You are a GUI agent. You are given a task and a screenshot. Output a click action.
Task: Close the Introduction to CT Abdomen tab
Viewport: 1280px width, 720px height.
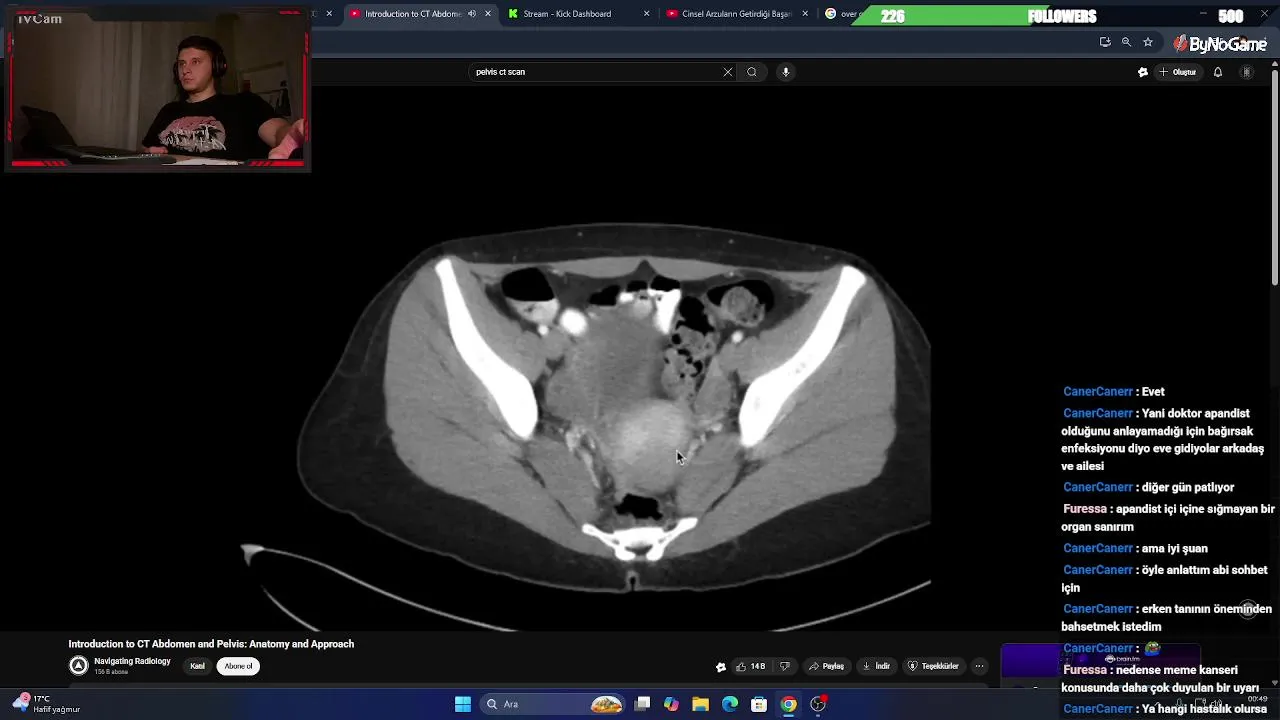click(x=488, y=14)
